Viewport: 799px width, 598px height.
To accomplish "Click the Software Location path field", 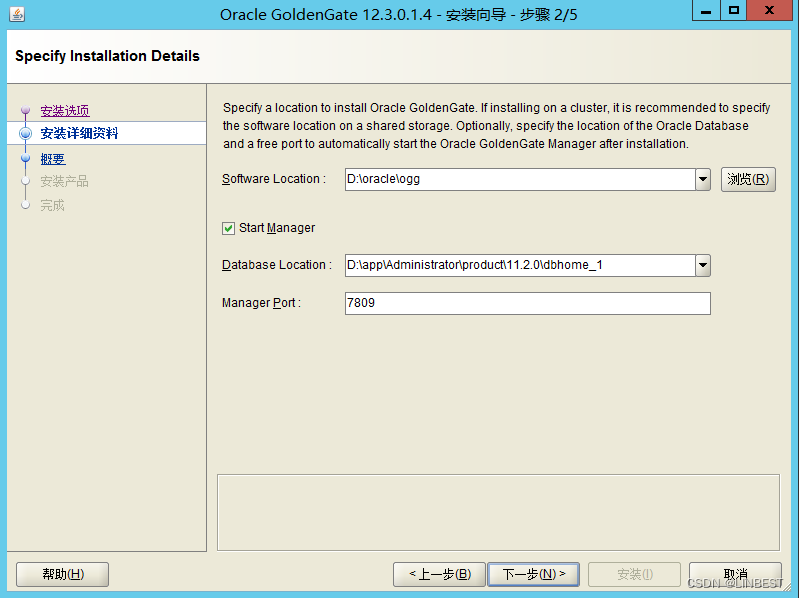I will click(520, 179).
